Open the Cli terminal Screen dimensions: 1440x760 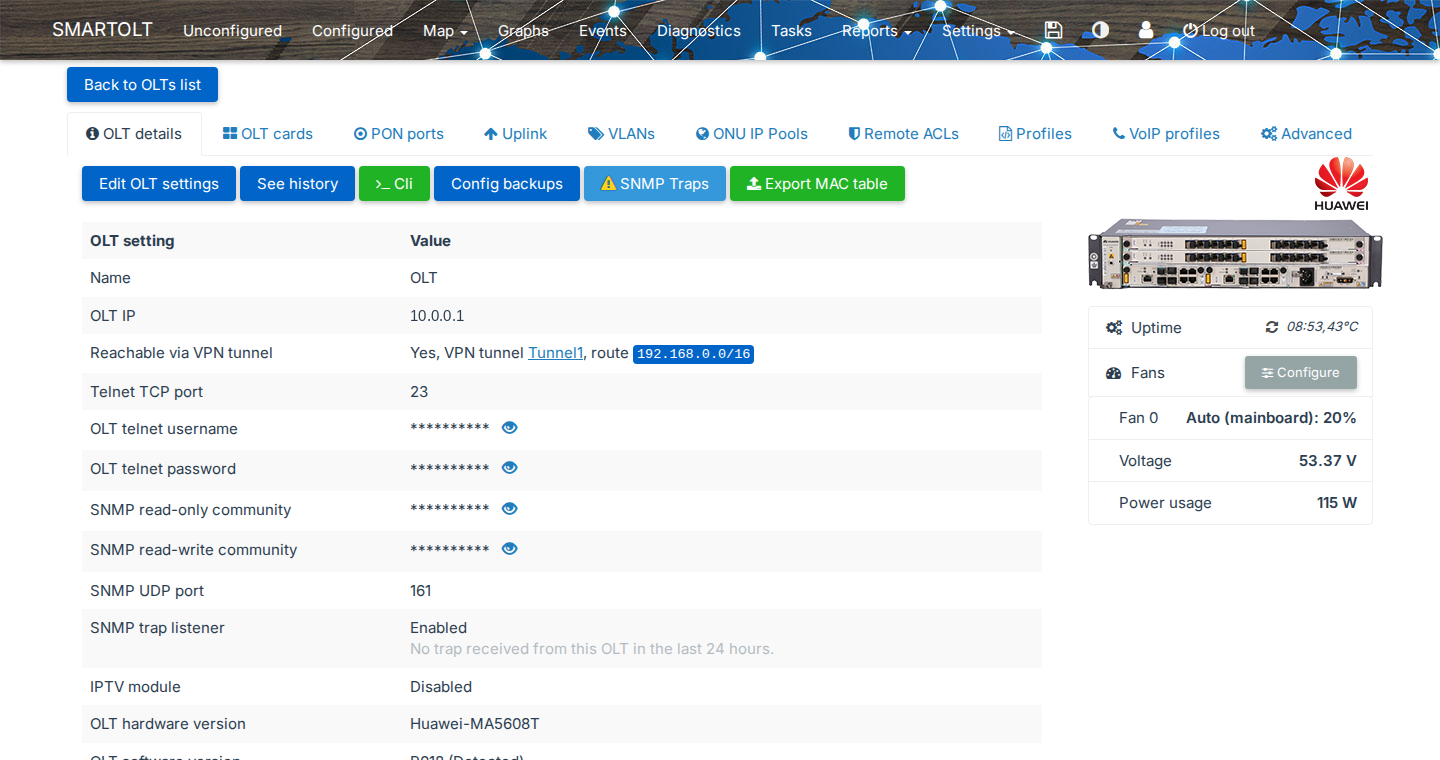tap(394, 184)
